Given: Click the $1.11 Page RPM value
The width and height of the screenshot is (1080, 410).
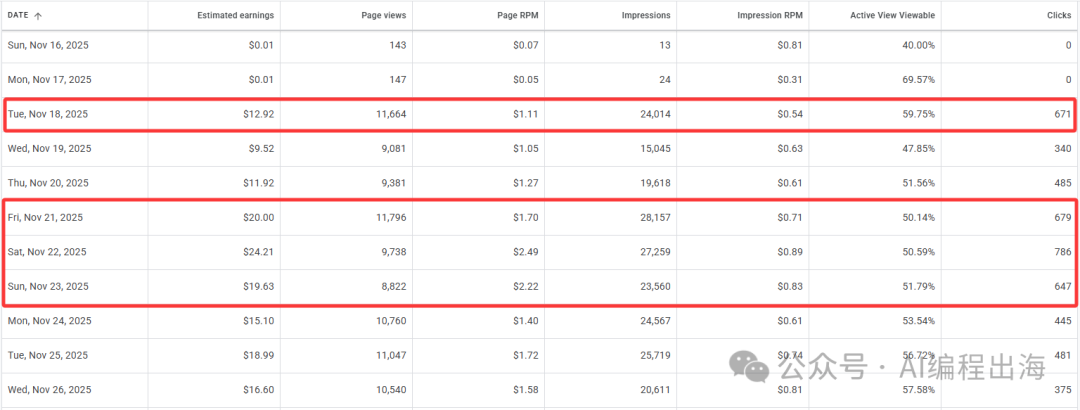Looking at the screenshot, I should pos(526,114).
